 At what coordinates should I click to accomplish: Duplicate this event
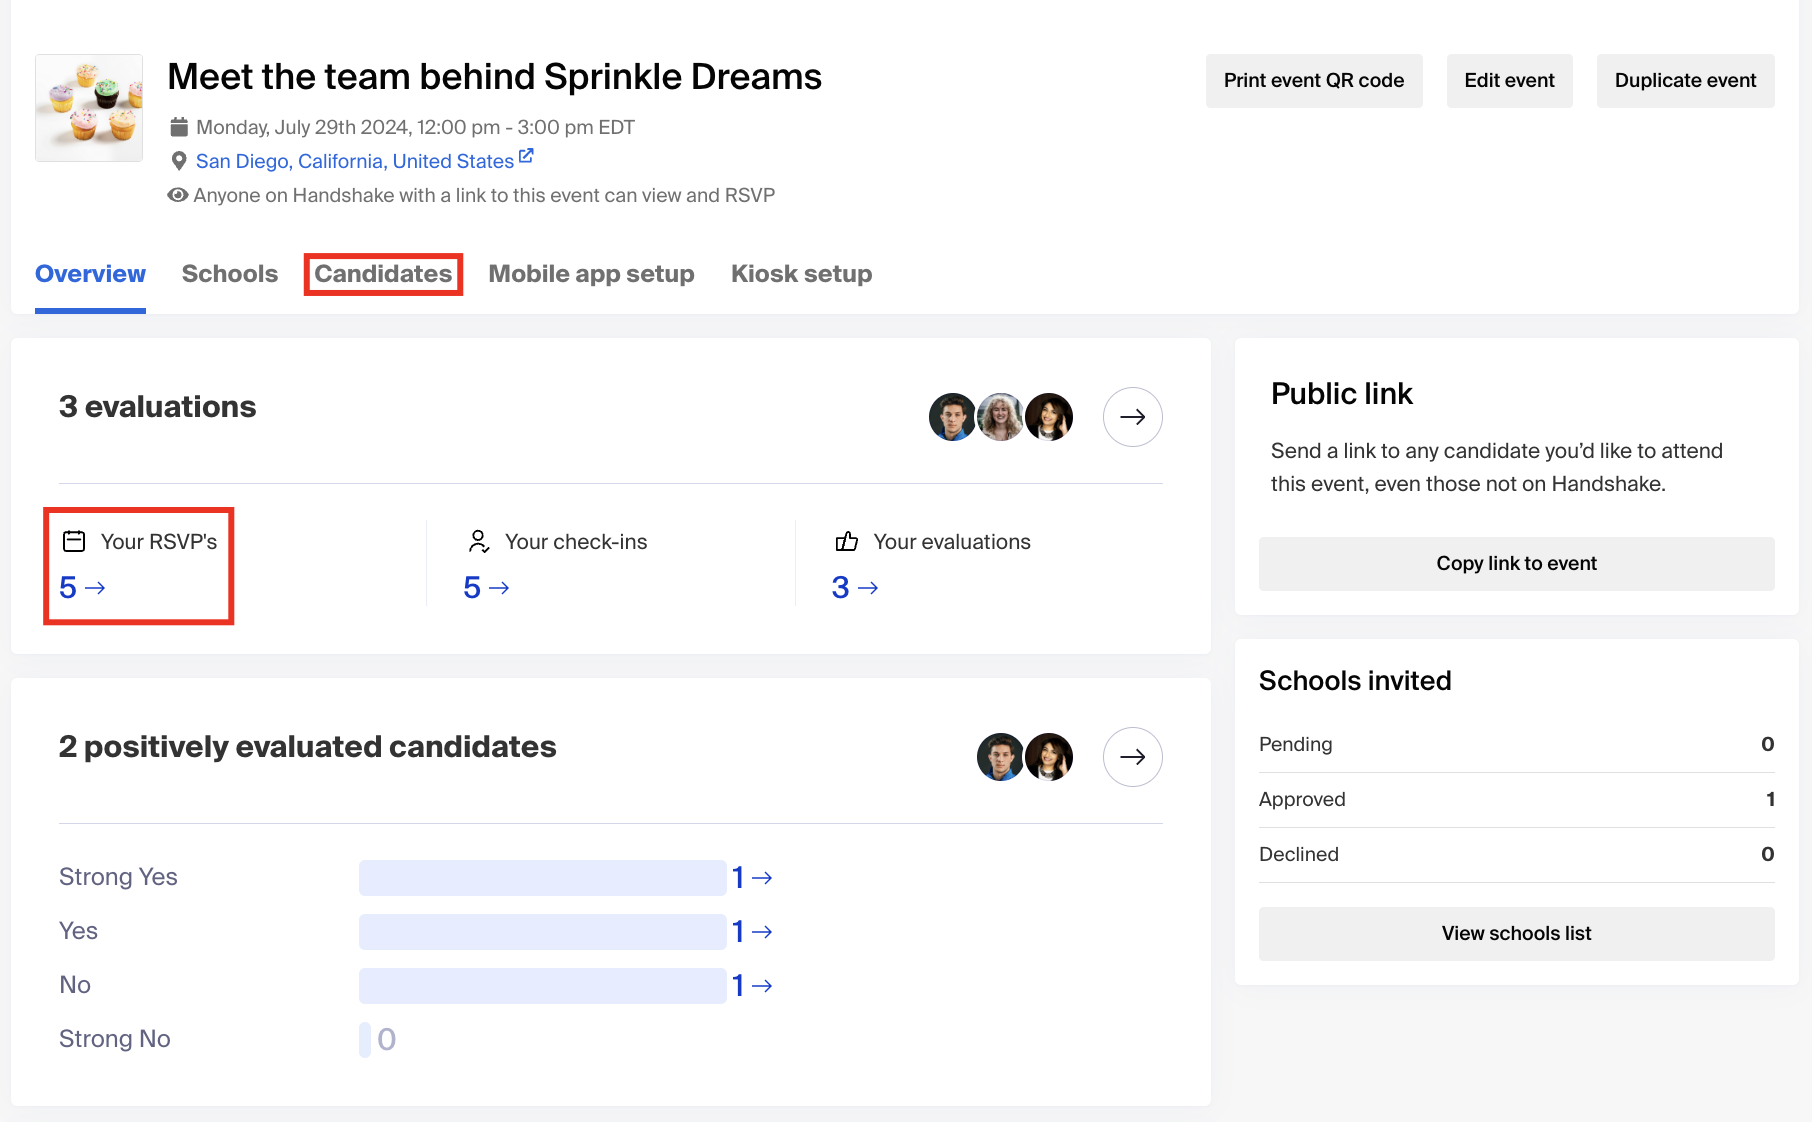1685,81
